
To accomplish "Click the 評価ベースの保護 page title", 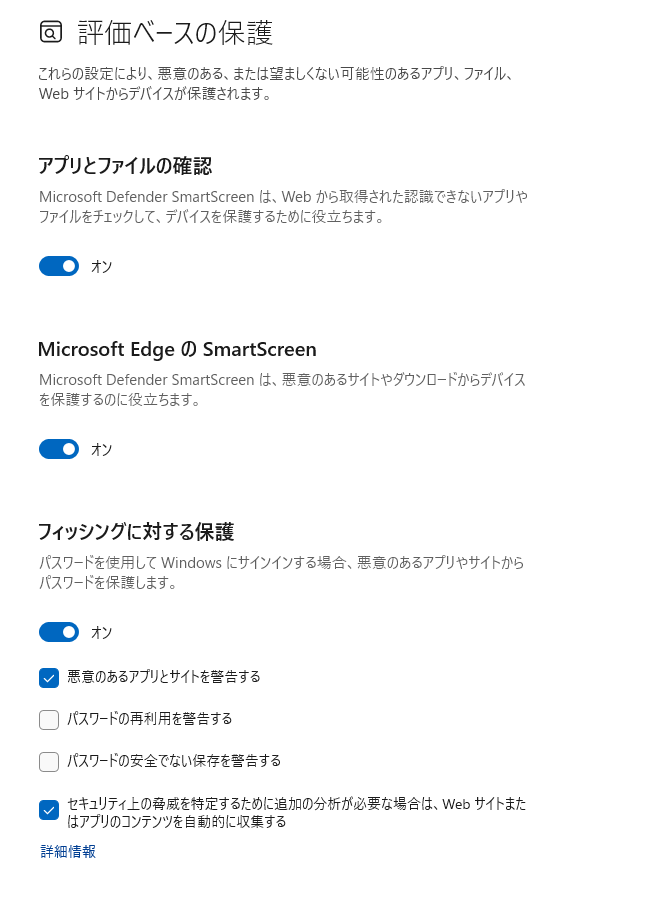I will click(x=175, y=33).
